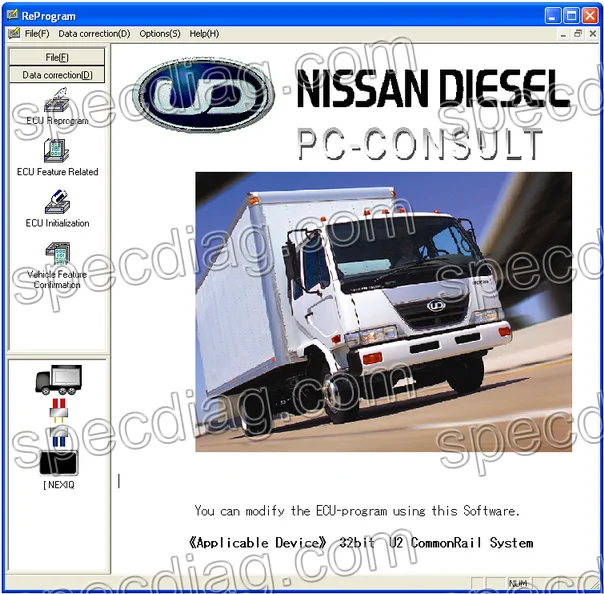Click the ReProgram title bar app icon
The width and height of the screenshot is (604, 594).
point(13,15)
